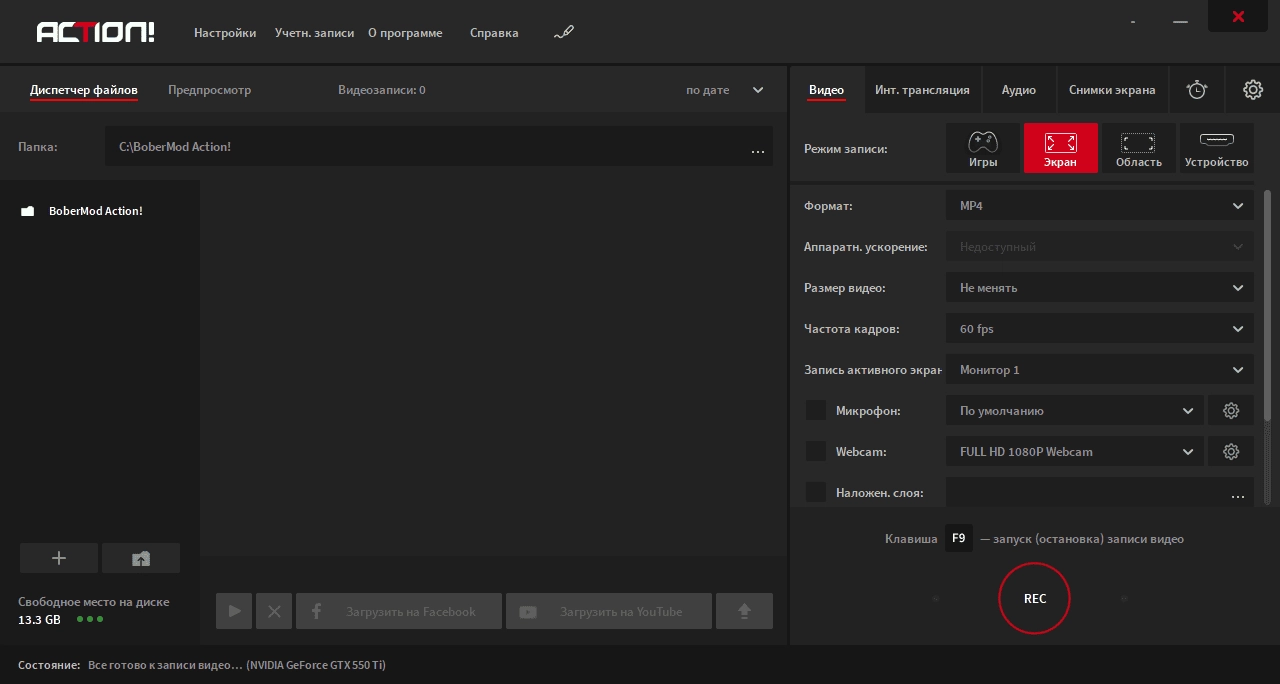Open the Монитор 1 screen dropdown
Screen dimensions: 1280x684
coord(1100,370)
